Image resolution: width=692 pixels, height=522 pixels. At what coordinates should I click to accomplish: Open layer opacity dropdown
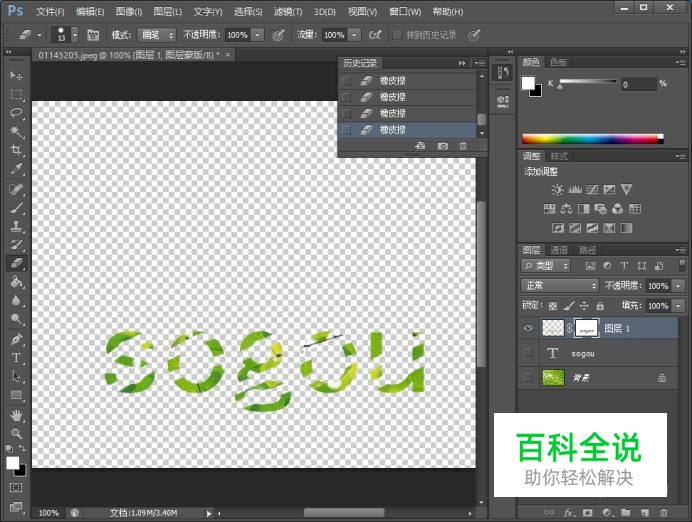tap(678, 286)
